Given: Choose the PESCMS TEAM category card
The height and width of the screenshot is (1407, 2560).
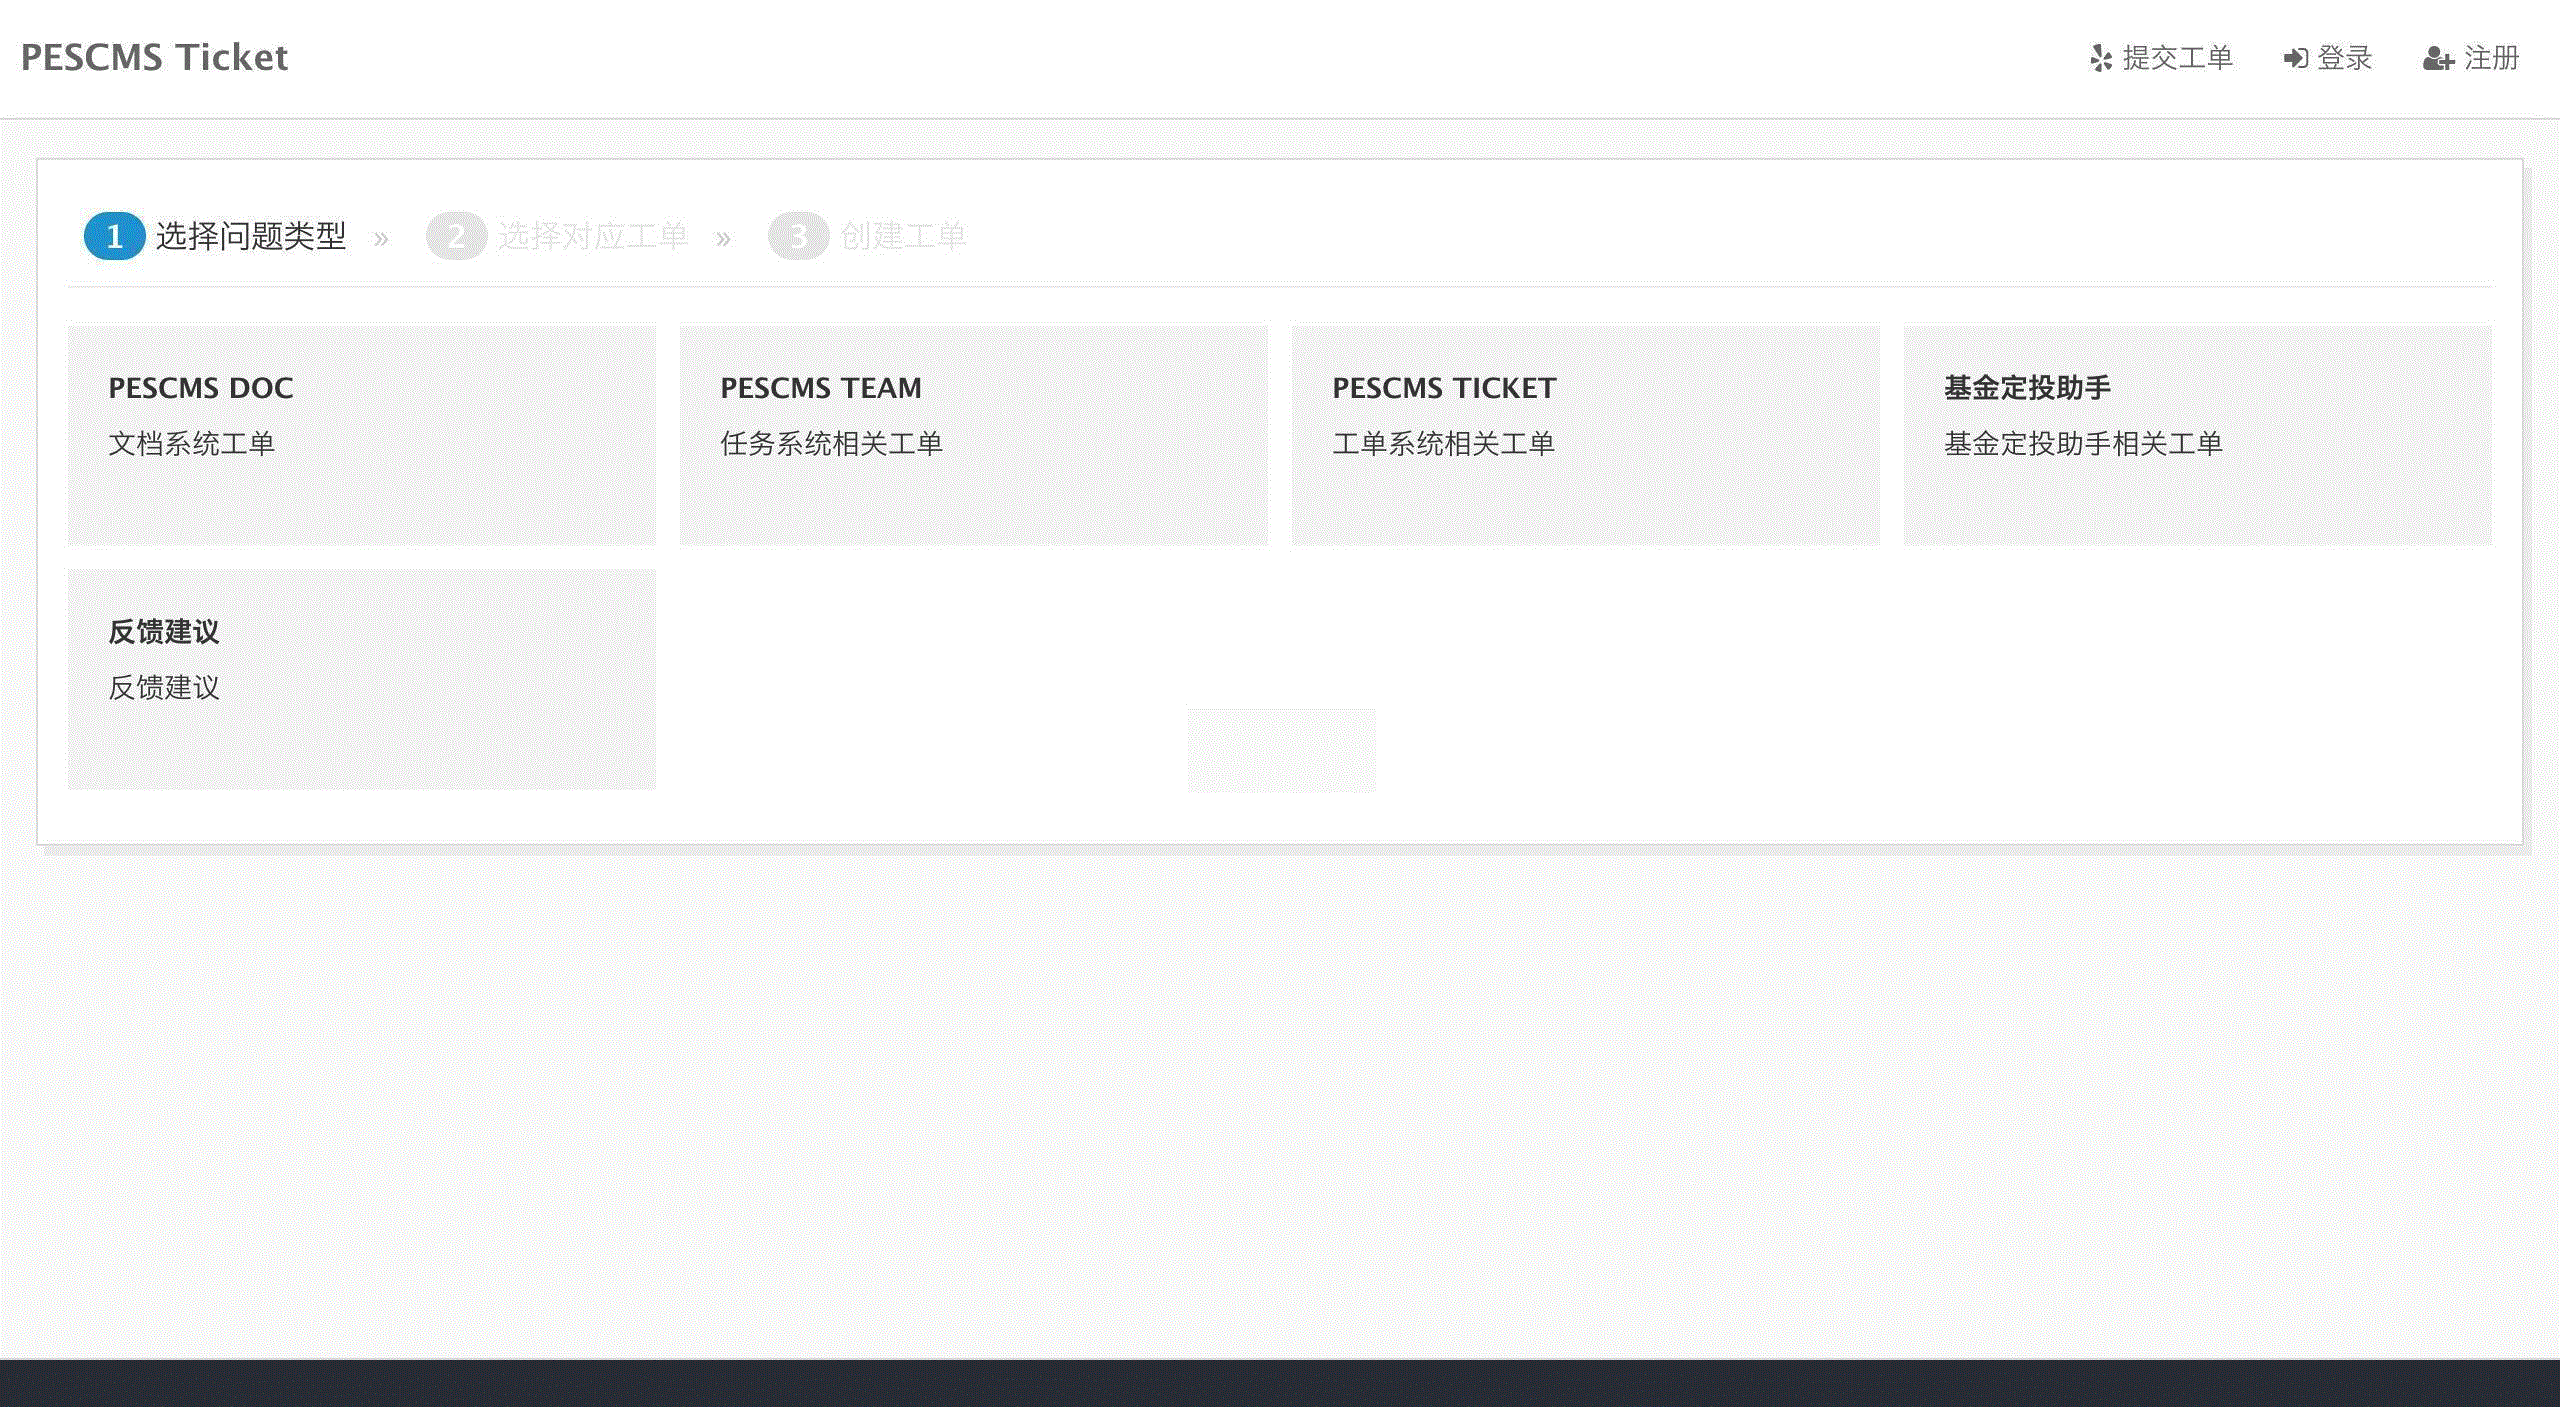Looking at the screenshot, I should 973,435.
